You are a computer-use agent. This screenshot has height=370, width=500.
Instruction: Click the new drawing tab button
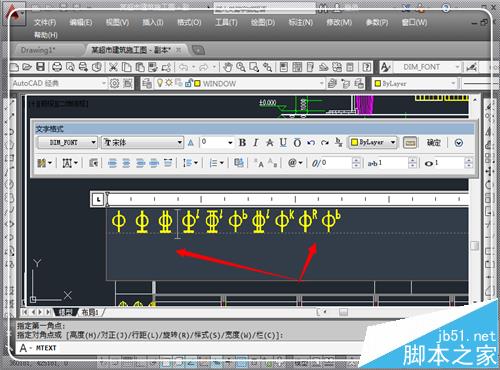click(198, 50)
